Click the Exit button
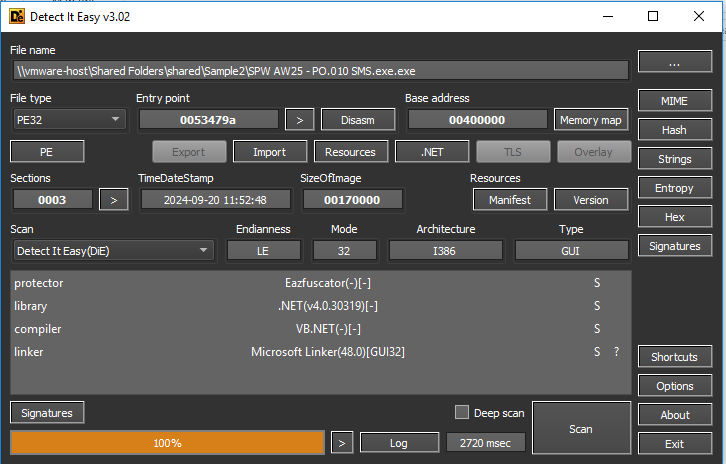The height and width of the screenshot is (464, 726). pos(675,444)
